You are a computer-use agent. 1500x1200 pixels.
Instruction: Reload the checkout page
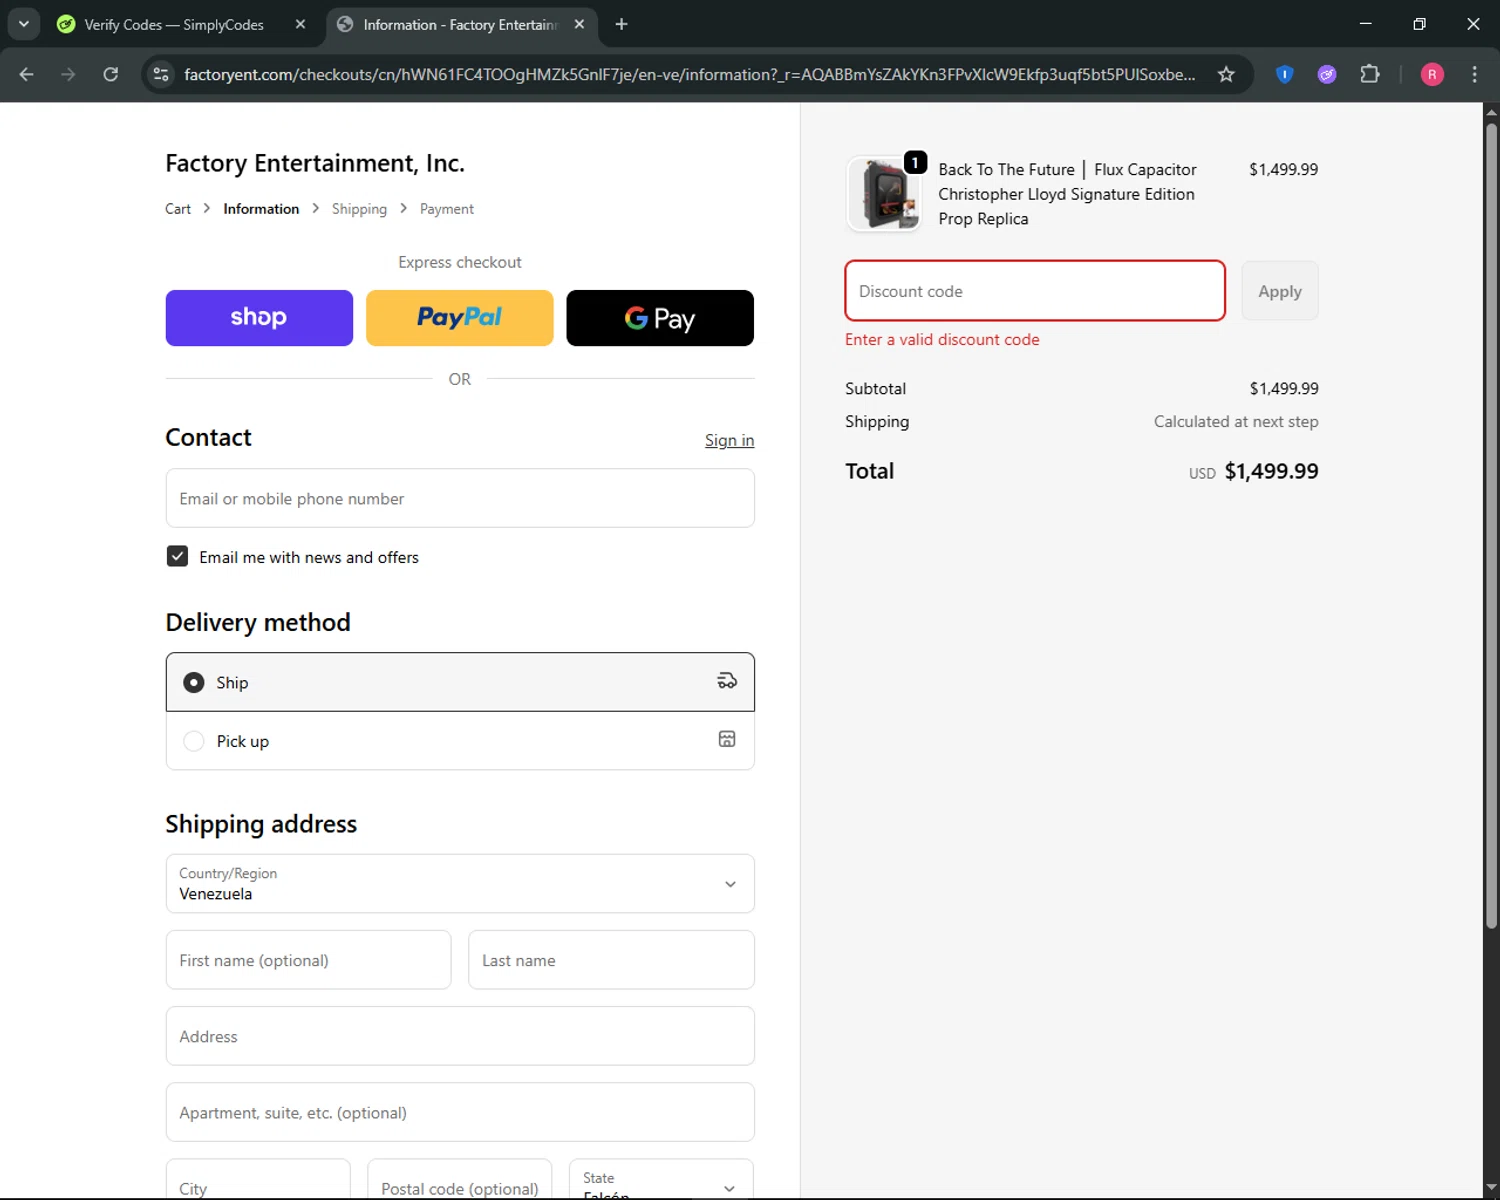(111, 74)
